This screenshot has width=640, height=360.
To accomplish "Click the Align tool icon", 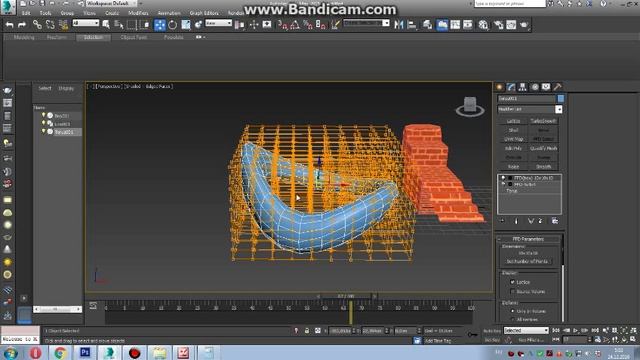I will tap(412, 25).
